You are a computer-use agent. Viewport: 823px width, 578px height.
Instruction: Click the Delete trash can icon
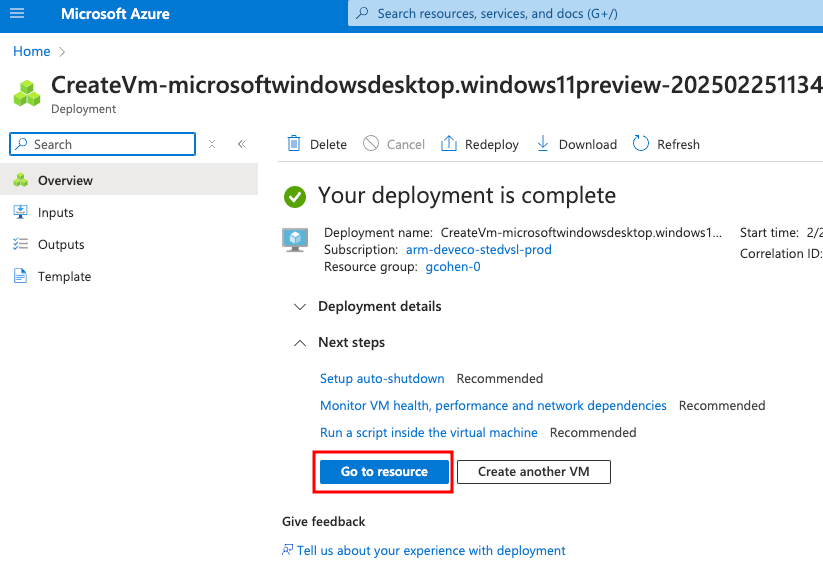pyautogui.click(x=294, y=143)
